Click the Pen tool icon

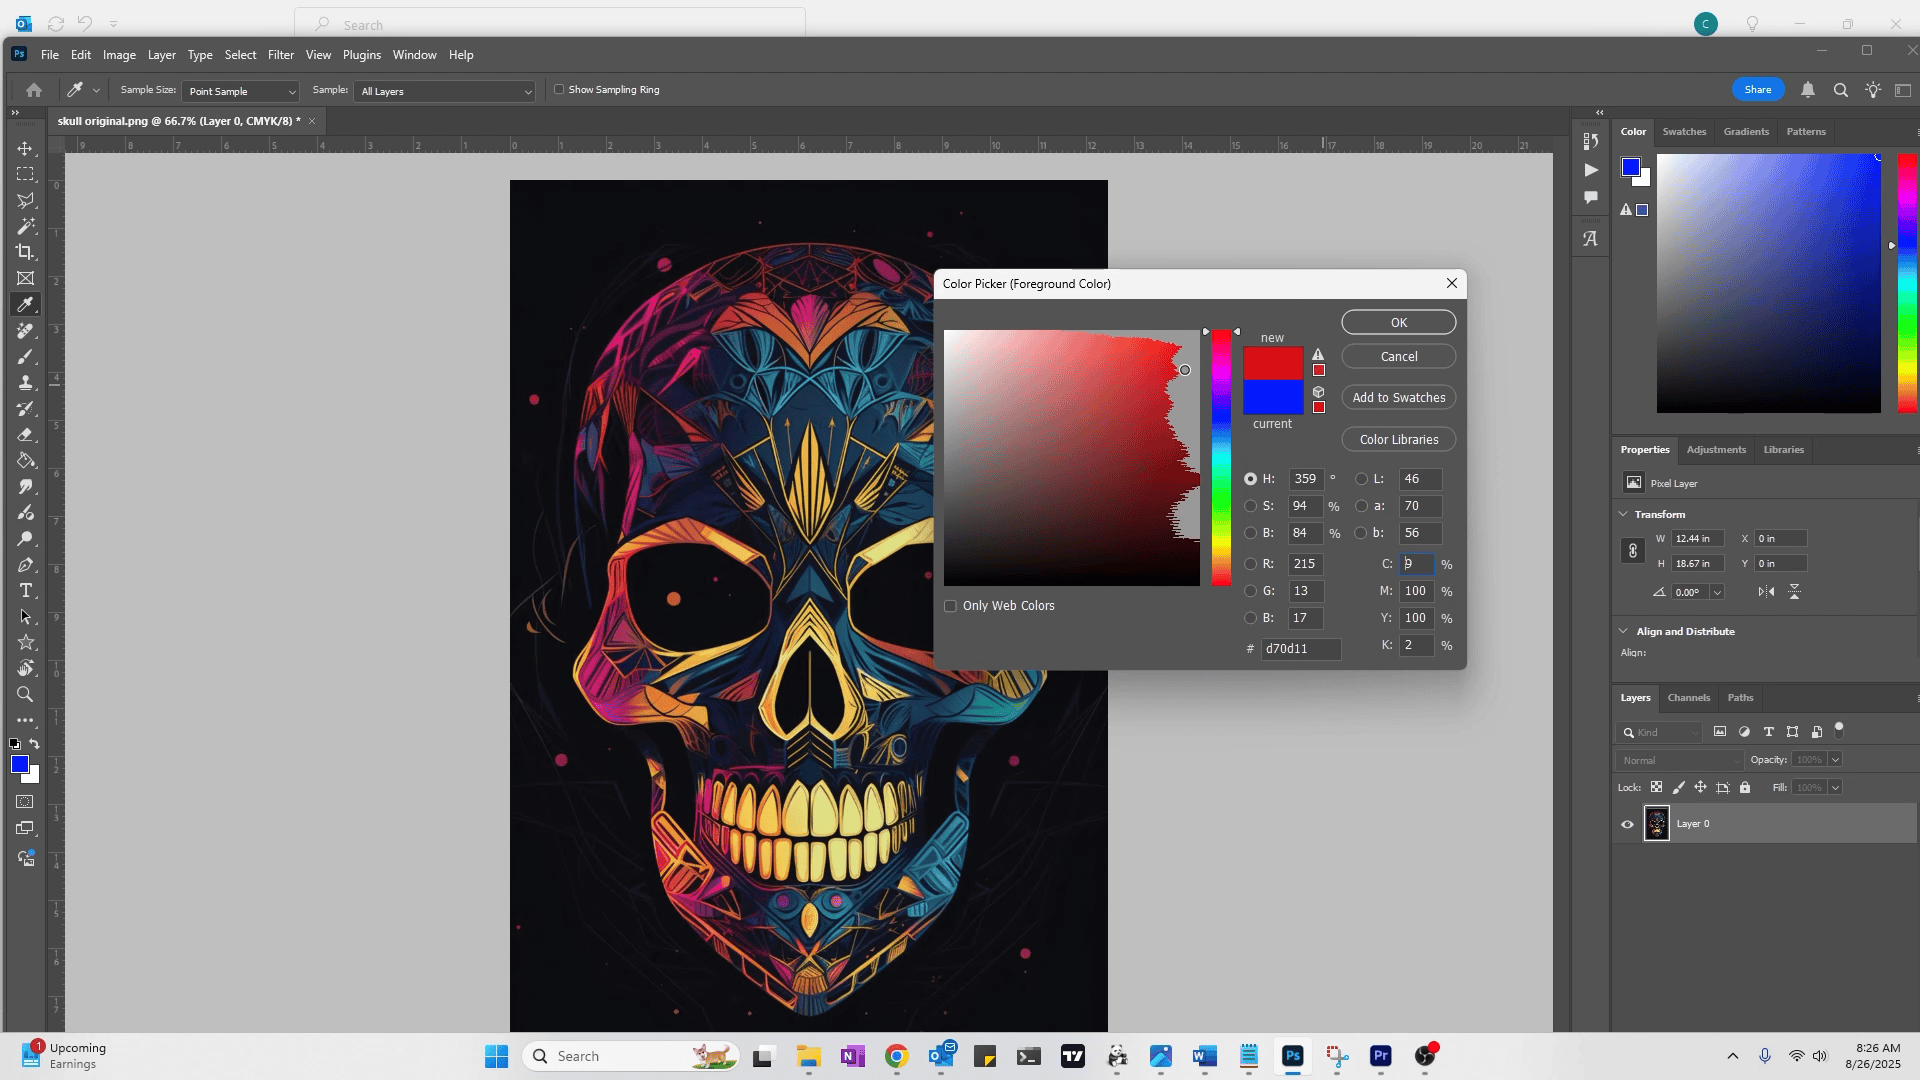25,565
